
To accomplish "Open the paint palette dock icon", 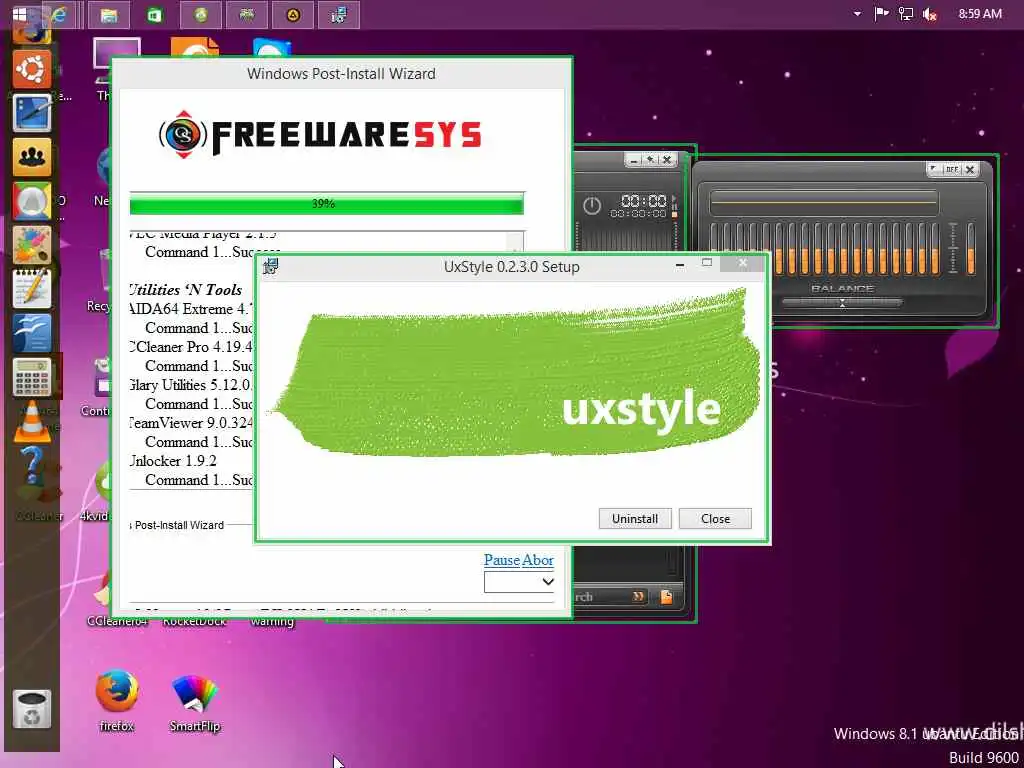I will coord(31,245).
